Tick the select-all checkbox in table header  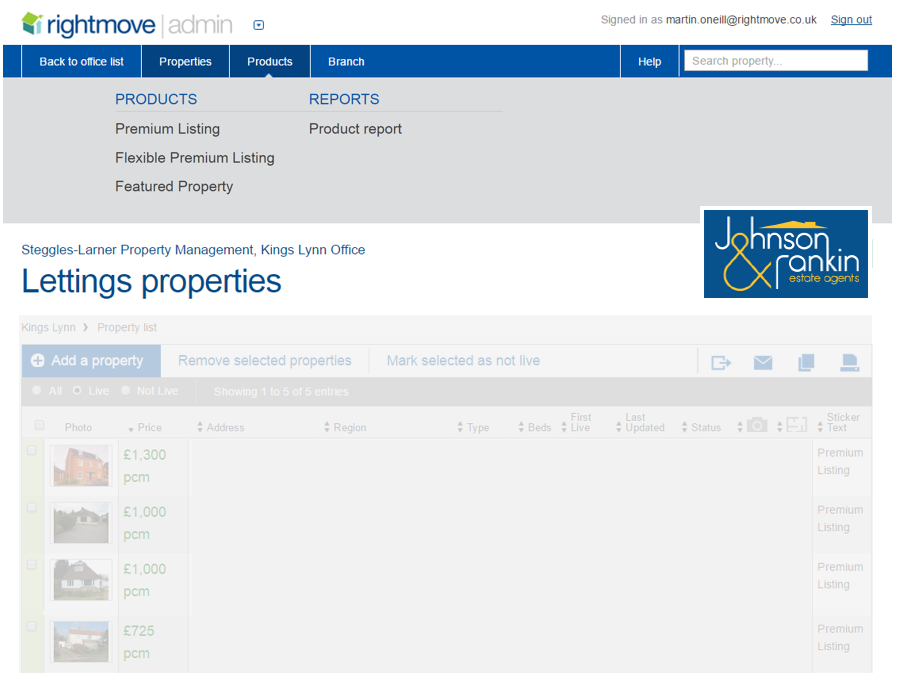39,425
